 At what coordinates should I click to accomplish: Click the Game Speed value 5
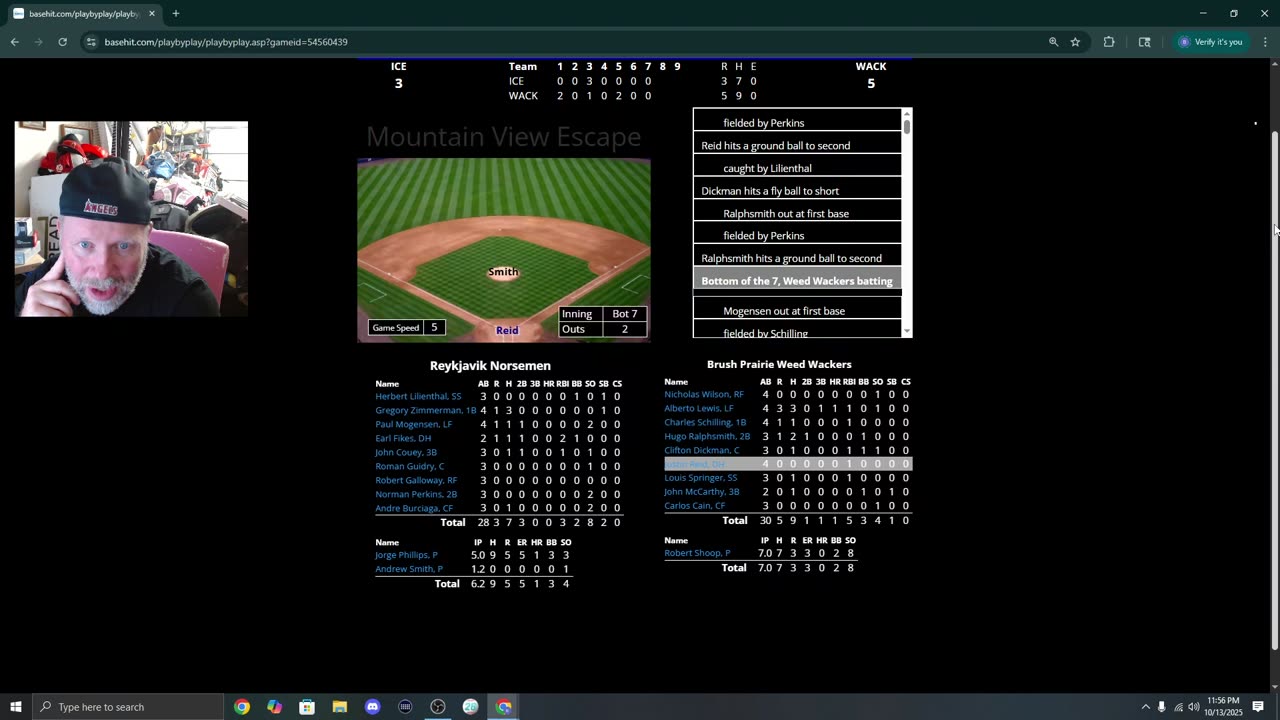point(434,328)
